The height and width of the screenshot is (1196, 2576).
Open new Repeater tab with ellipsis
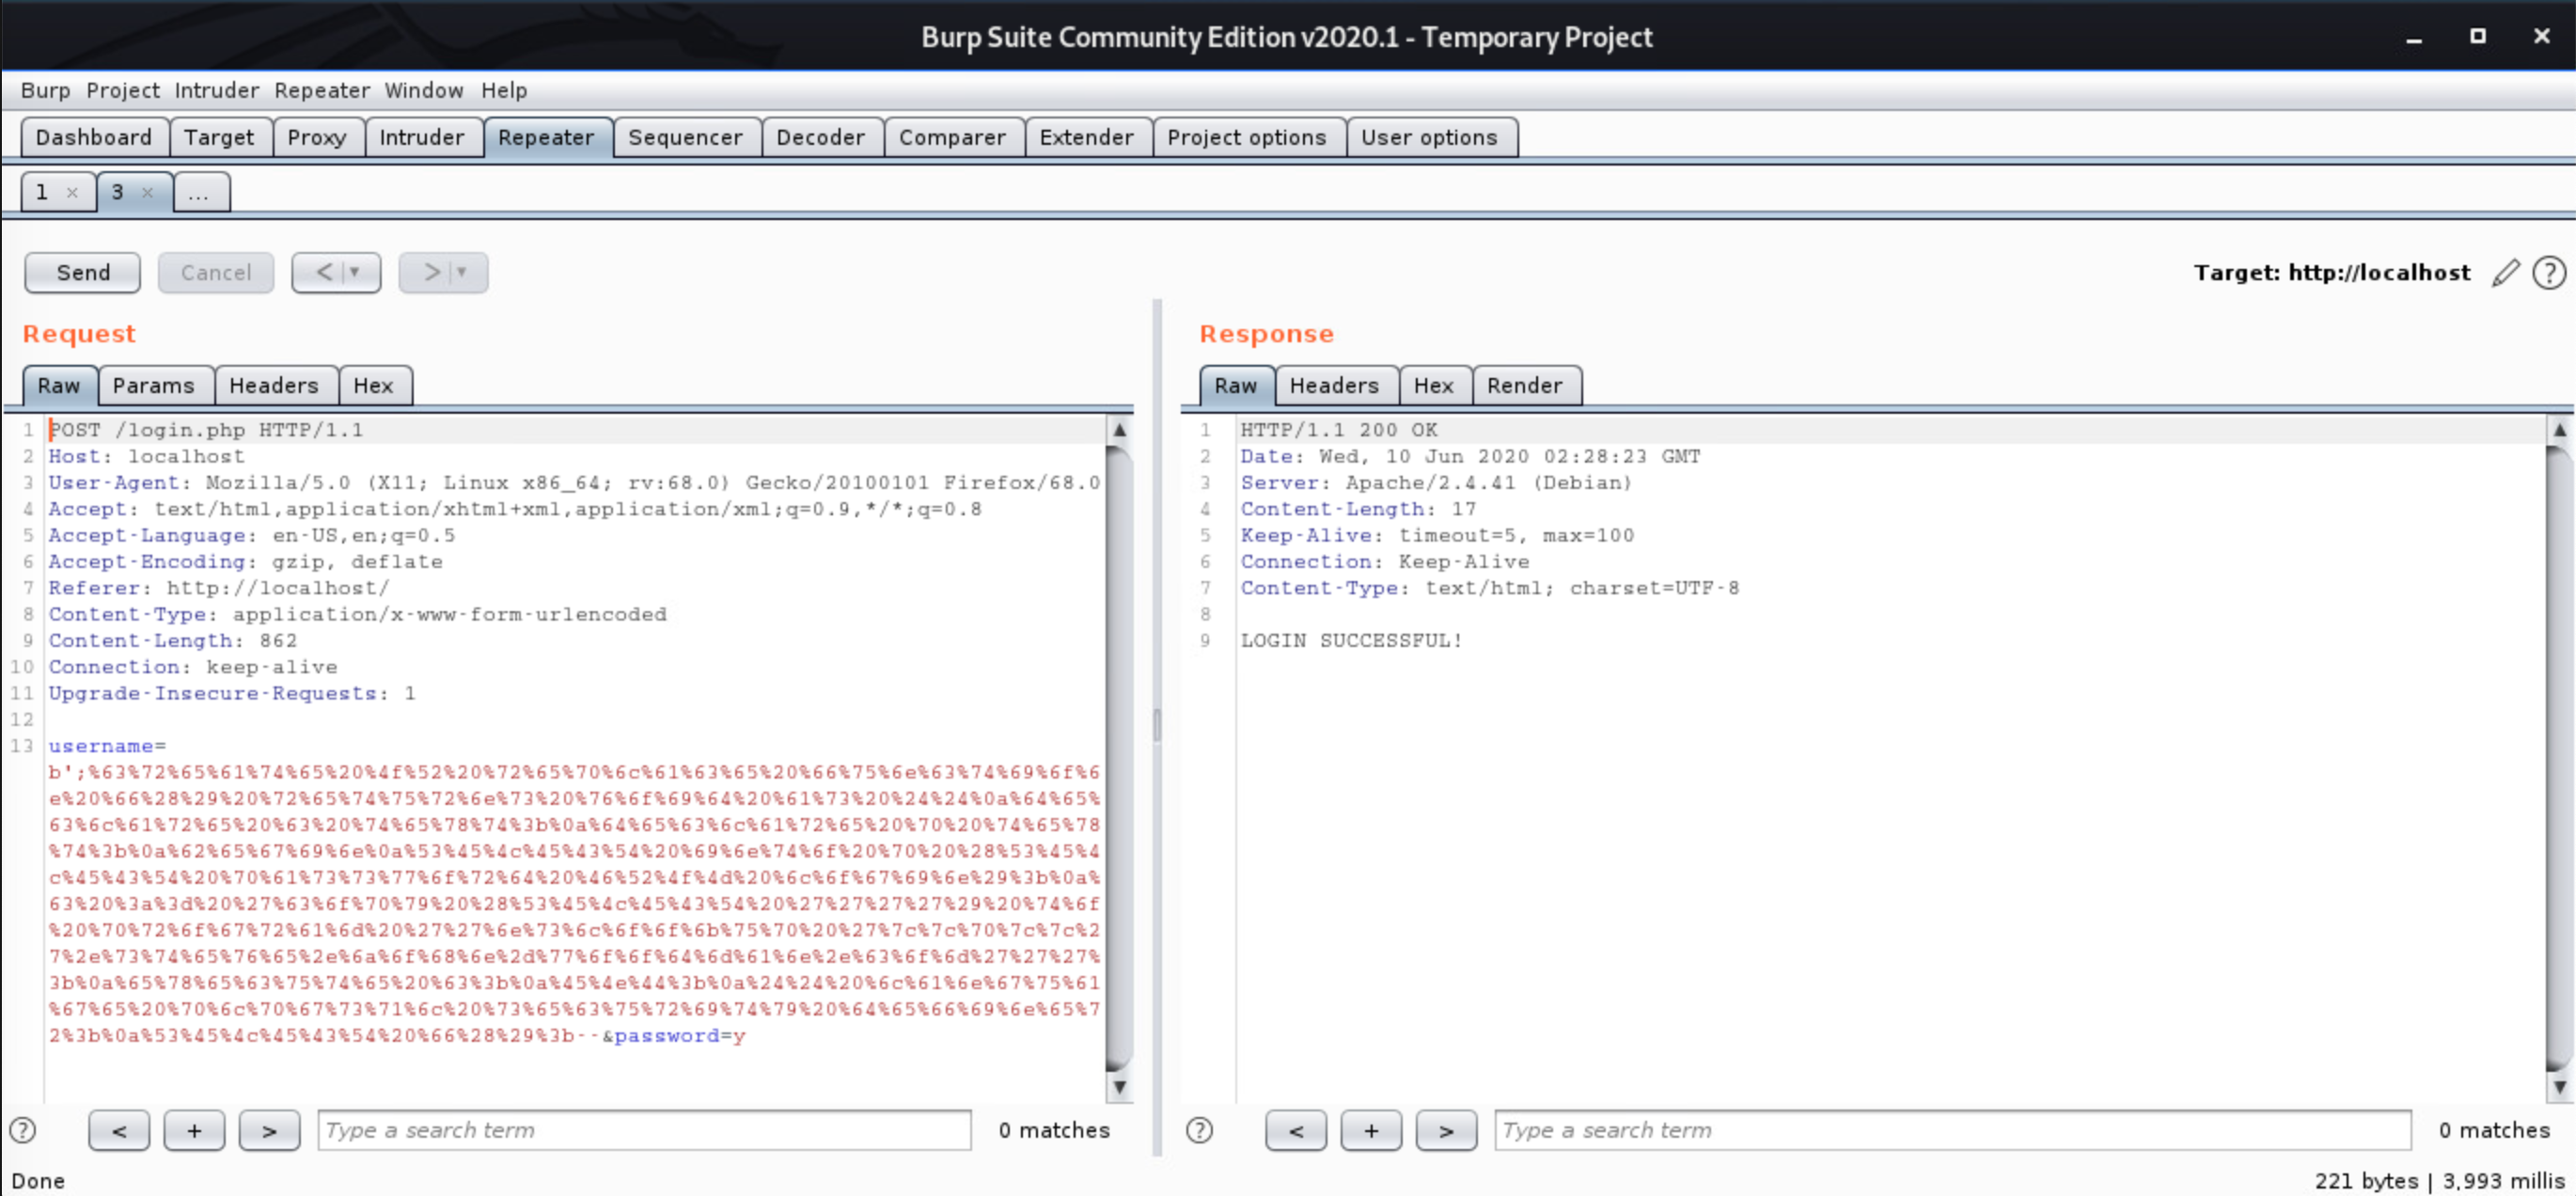point(199,192)
